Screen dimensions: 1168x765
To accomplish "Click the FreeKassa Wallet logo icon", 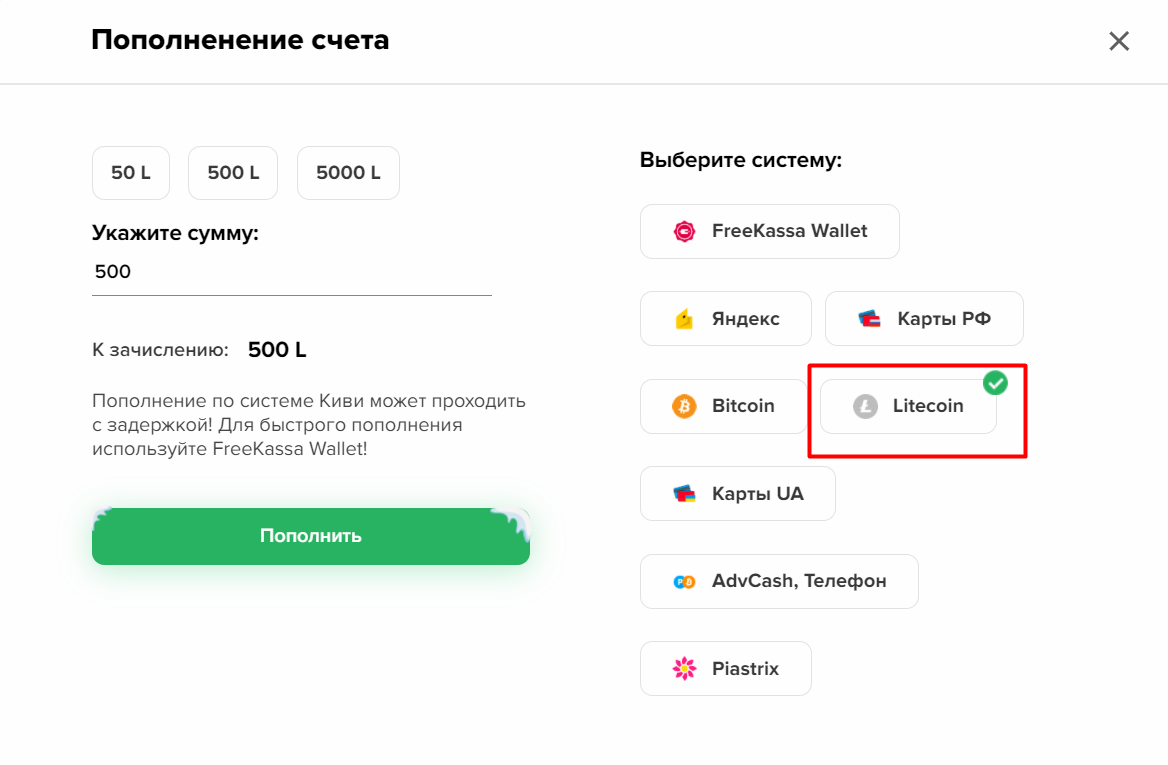I will 684,232.
